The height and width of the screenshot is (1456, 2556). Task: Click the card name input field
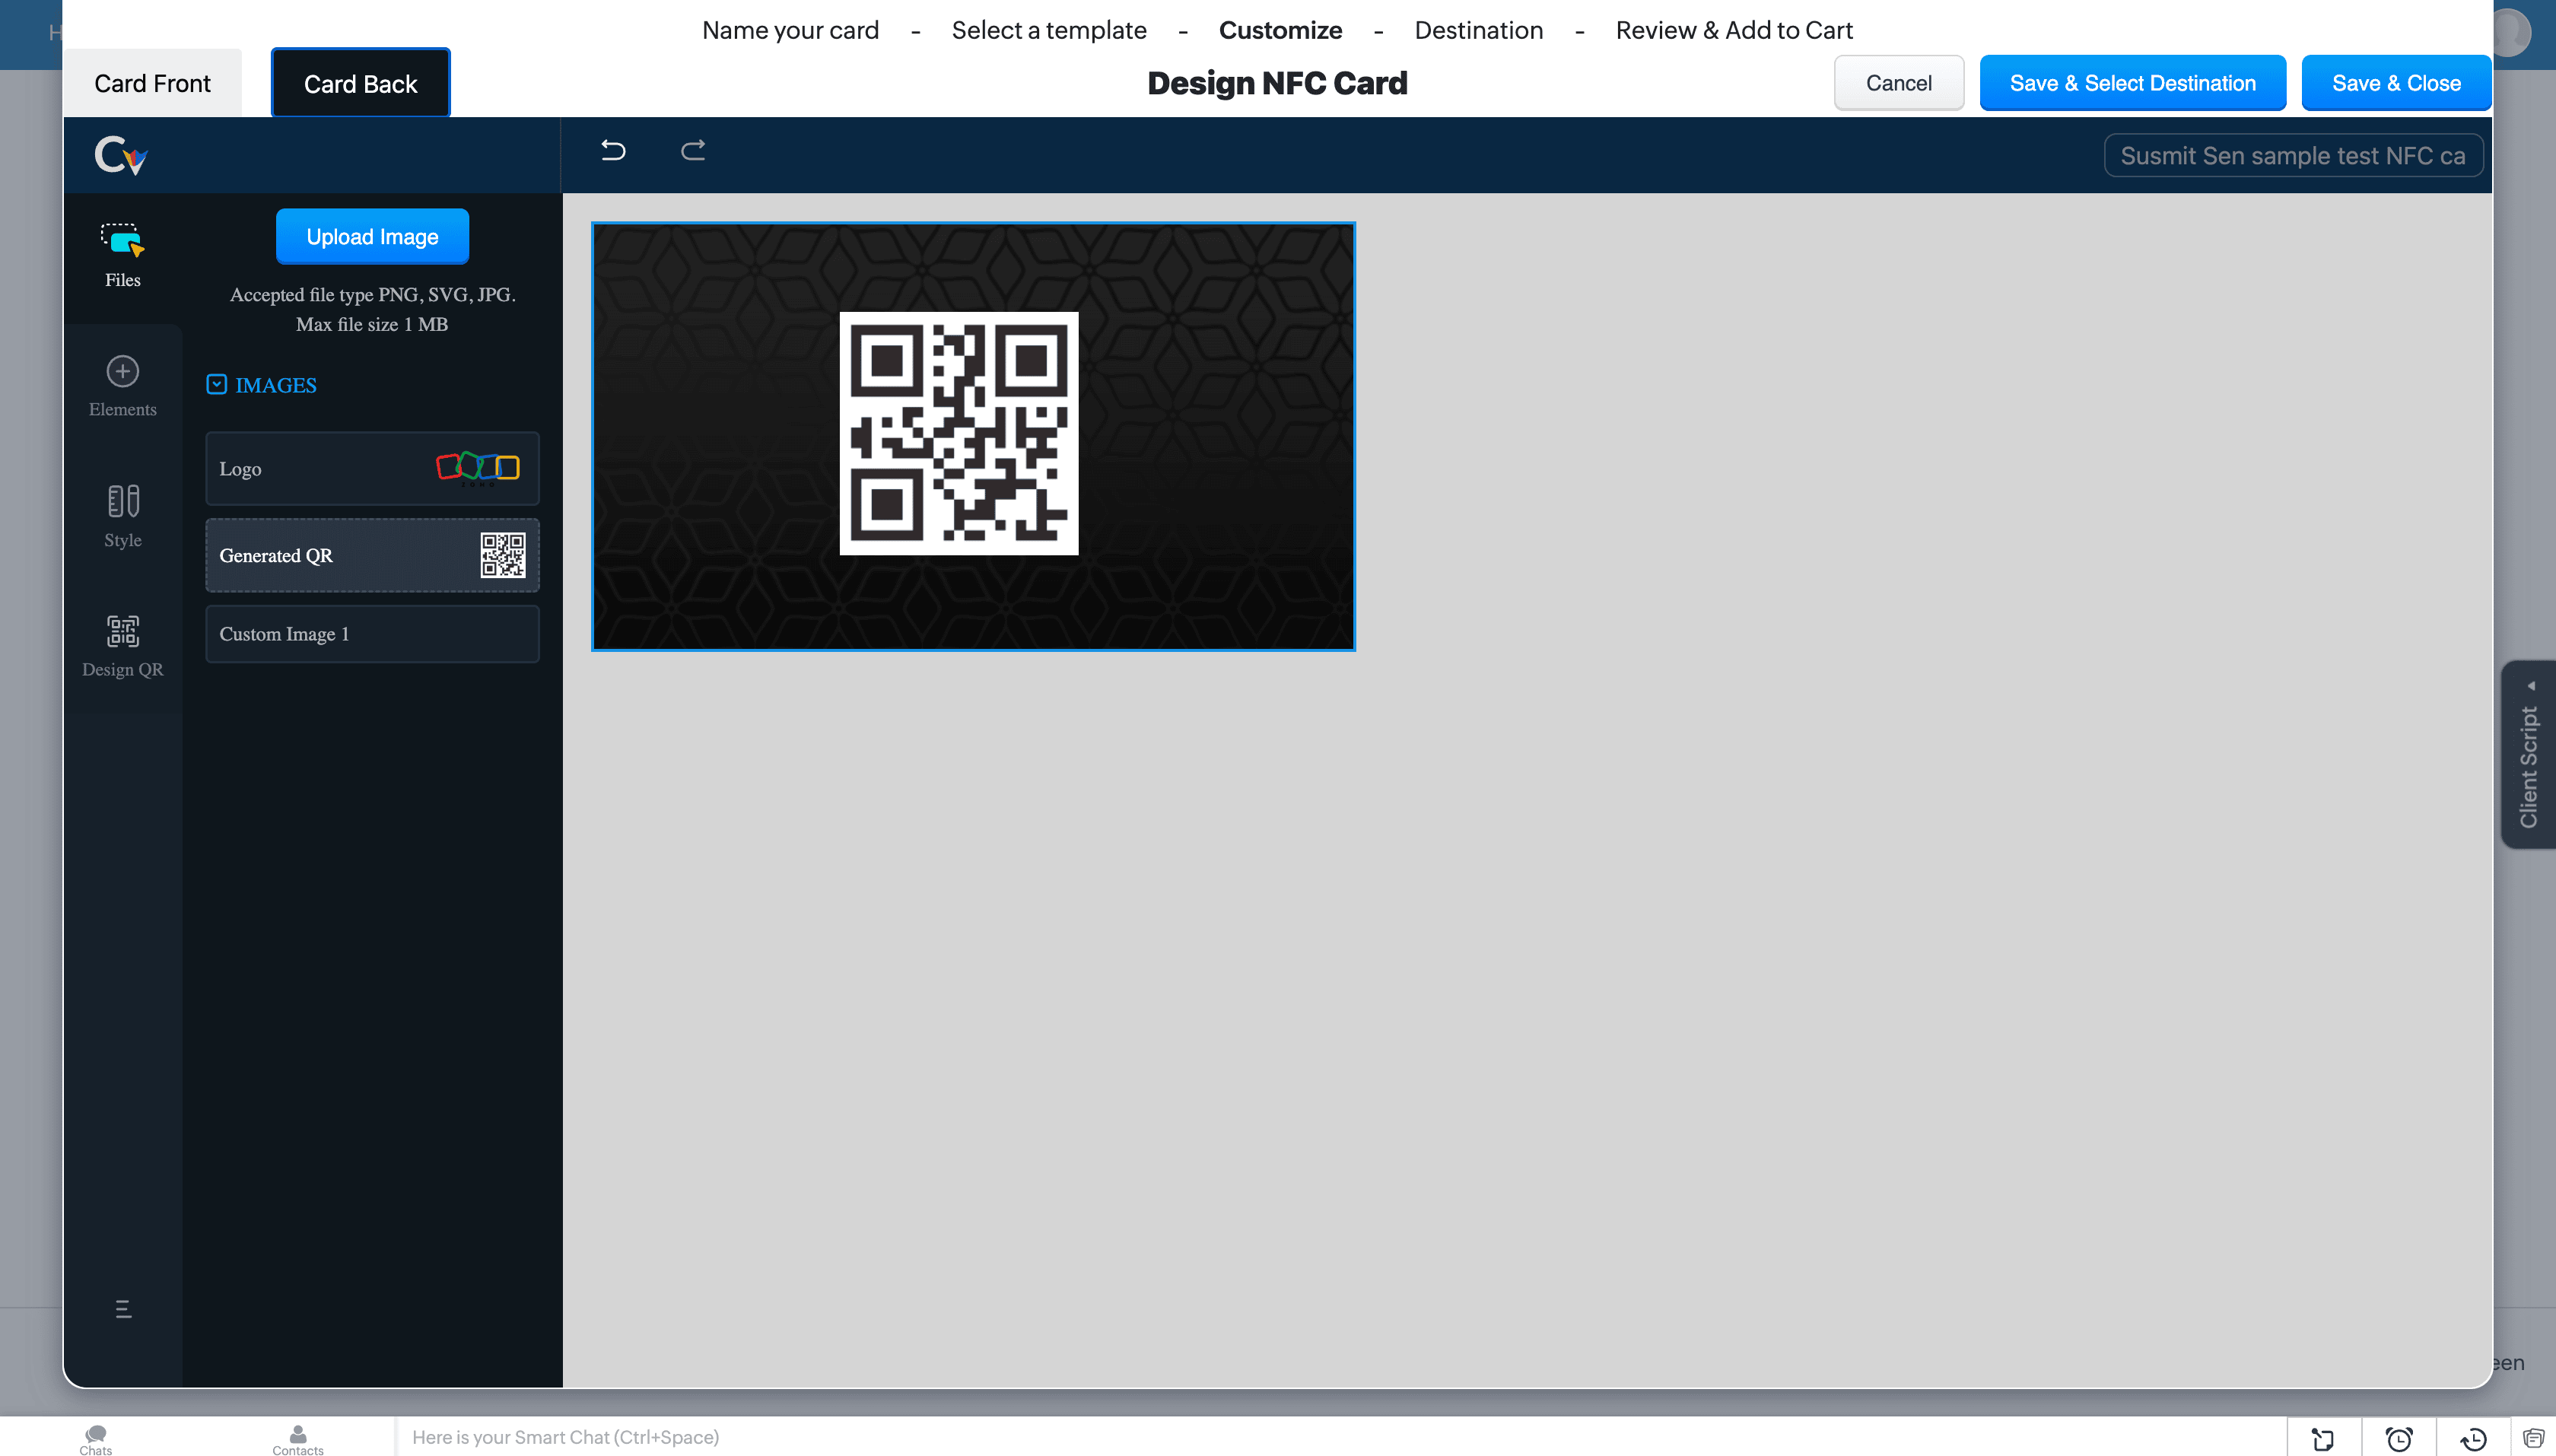pos(2292,156)
